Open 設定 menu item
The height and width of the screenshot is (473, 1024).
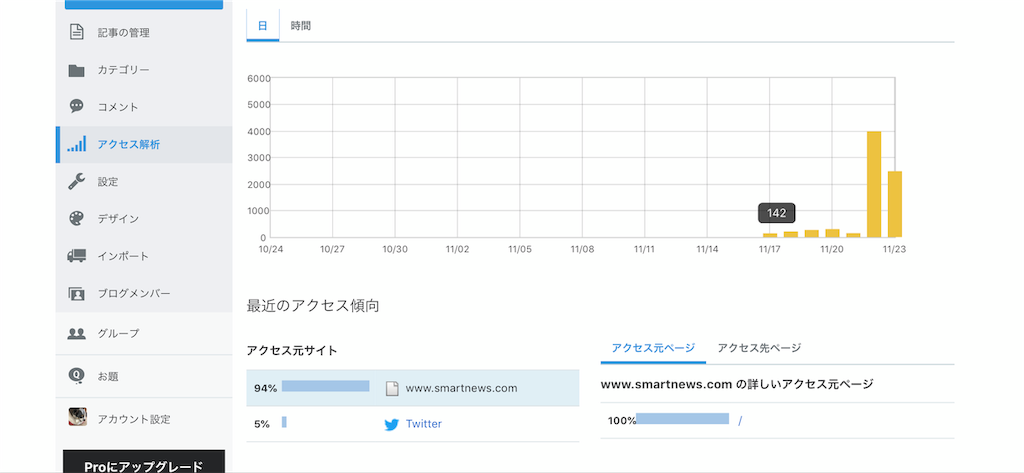coord(144,182)
